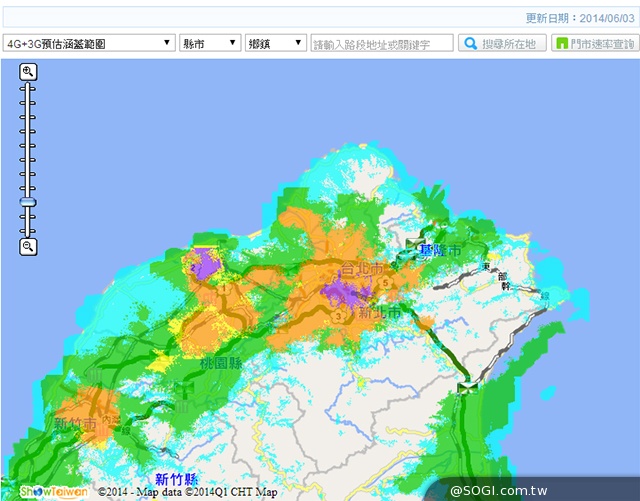This screenshot has width=640, height=501.
Task: Click the zoom in magnifier icon
Action: pyautogui.click(x=28, y=71)
